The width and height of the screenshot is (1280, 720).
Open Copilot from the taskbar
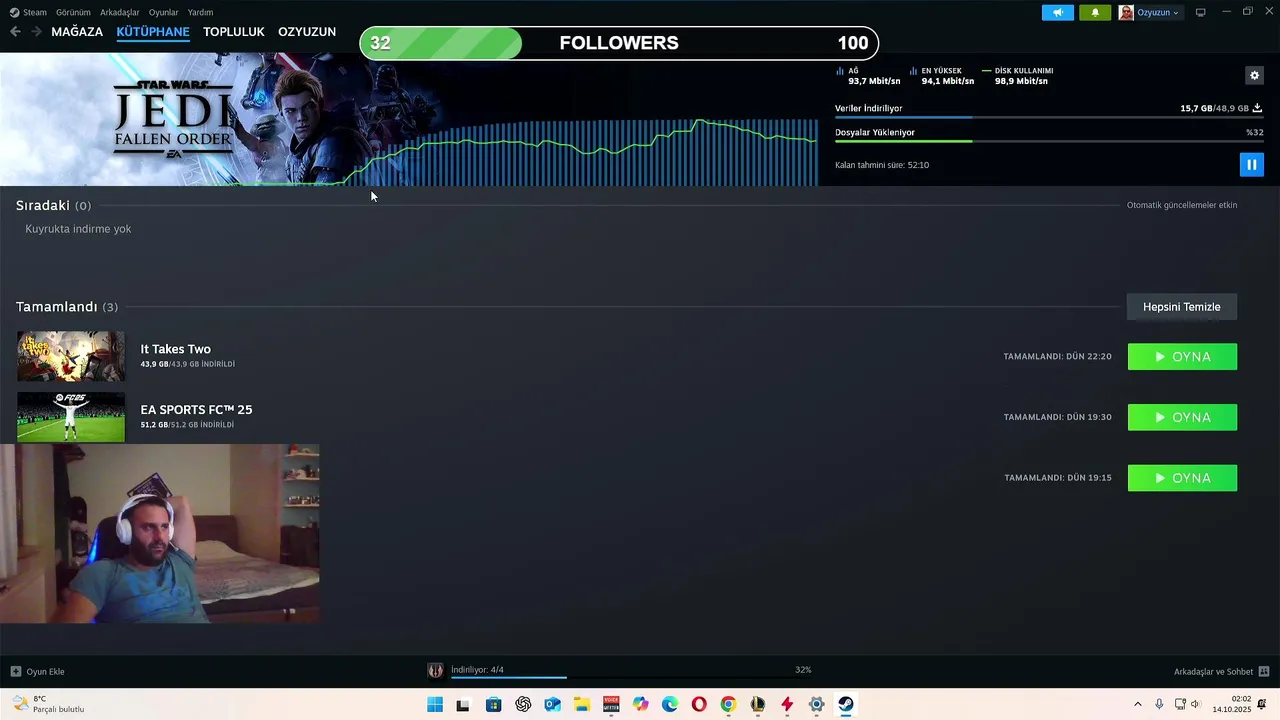(x=640, y=705)
